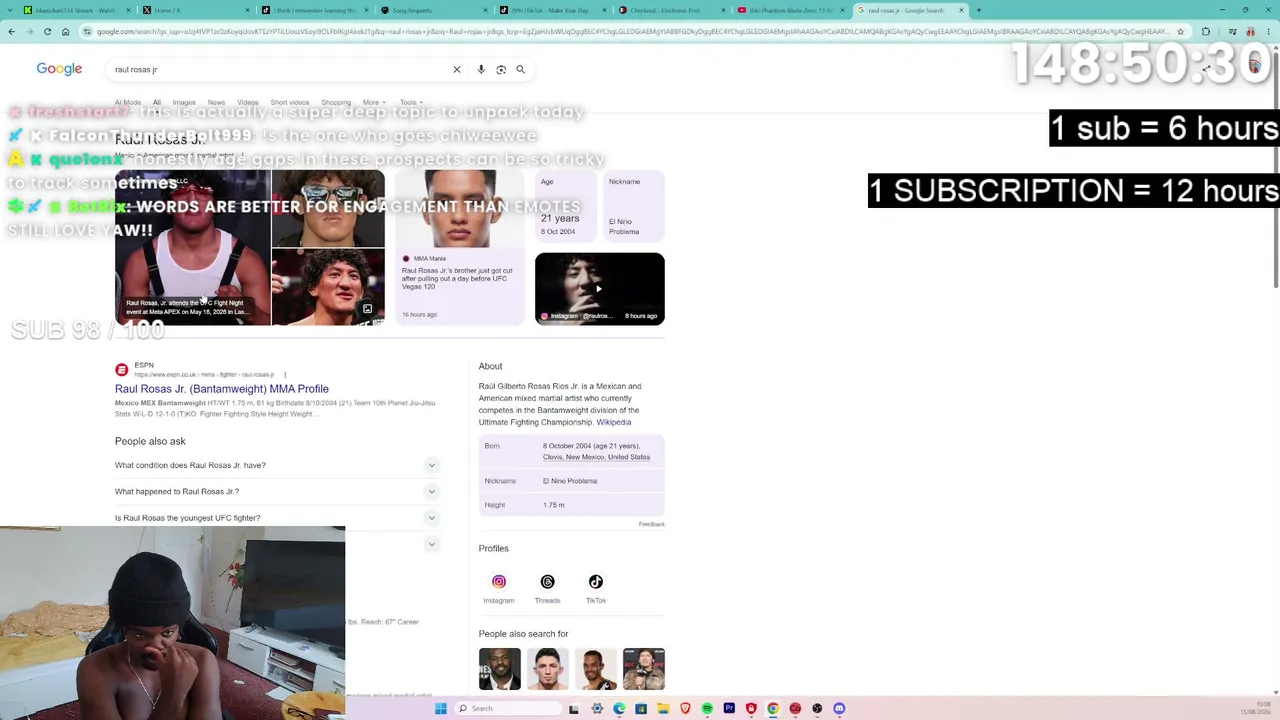Select first People also search for person

click(x=500, y=669)
